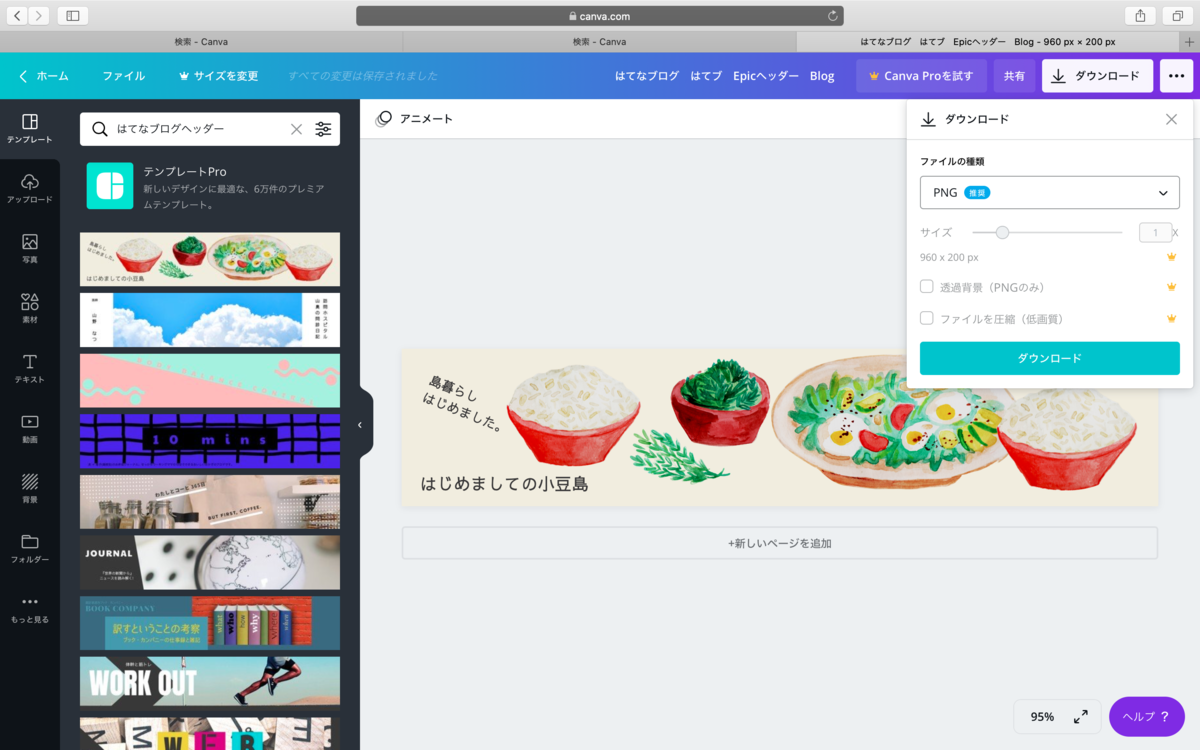This screenshot has width=1200, height=750.
Task: Select the WORK OUT template
Action: (x=210, y=683)
